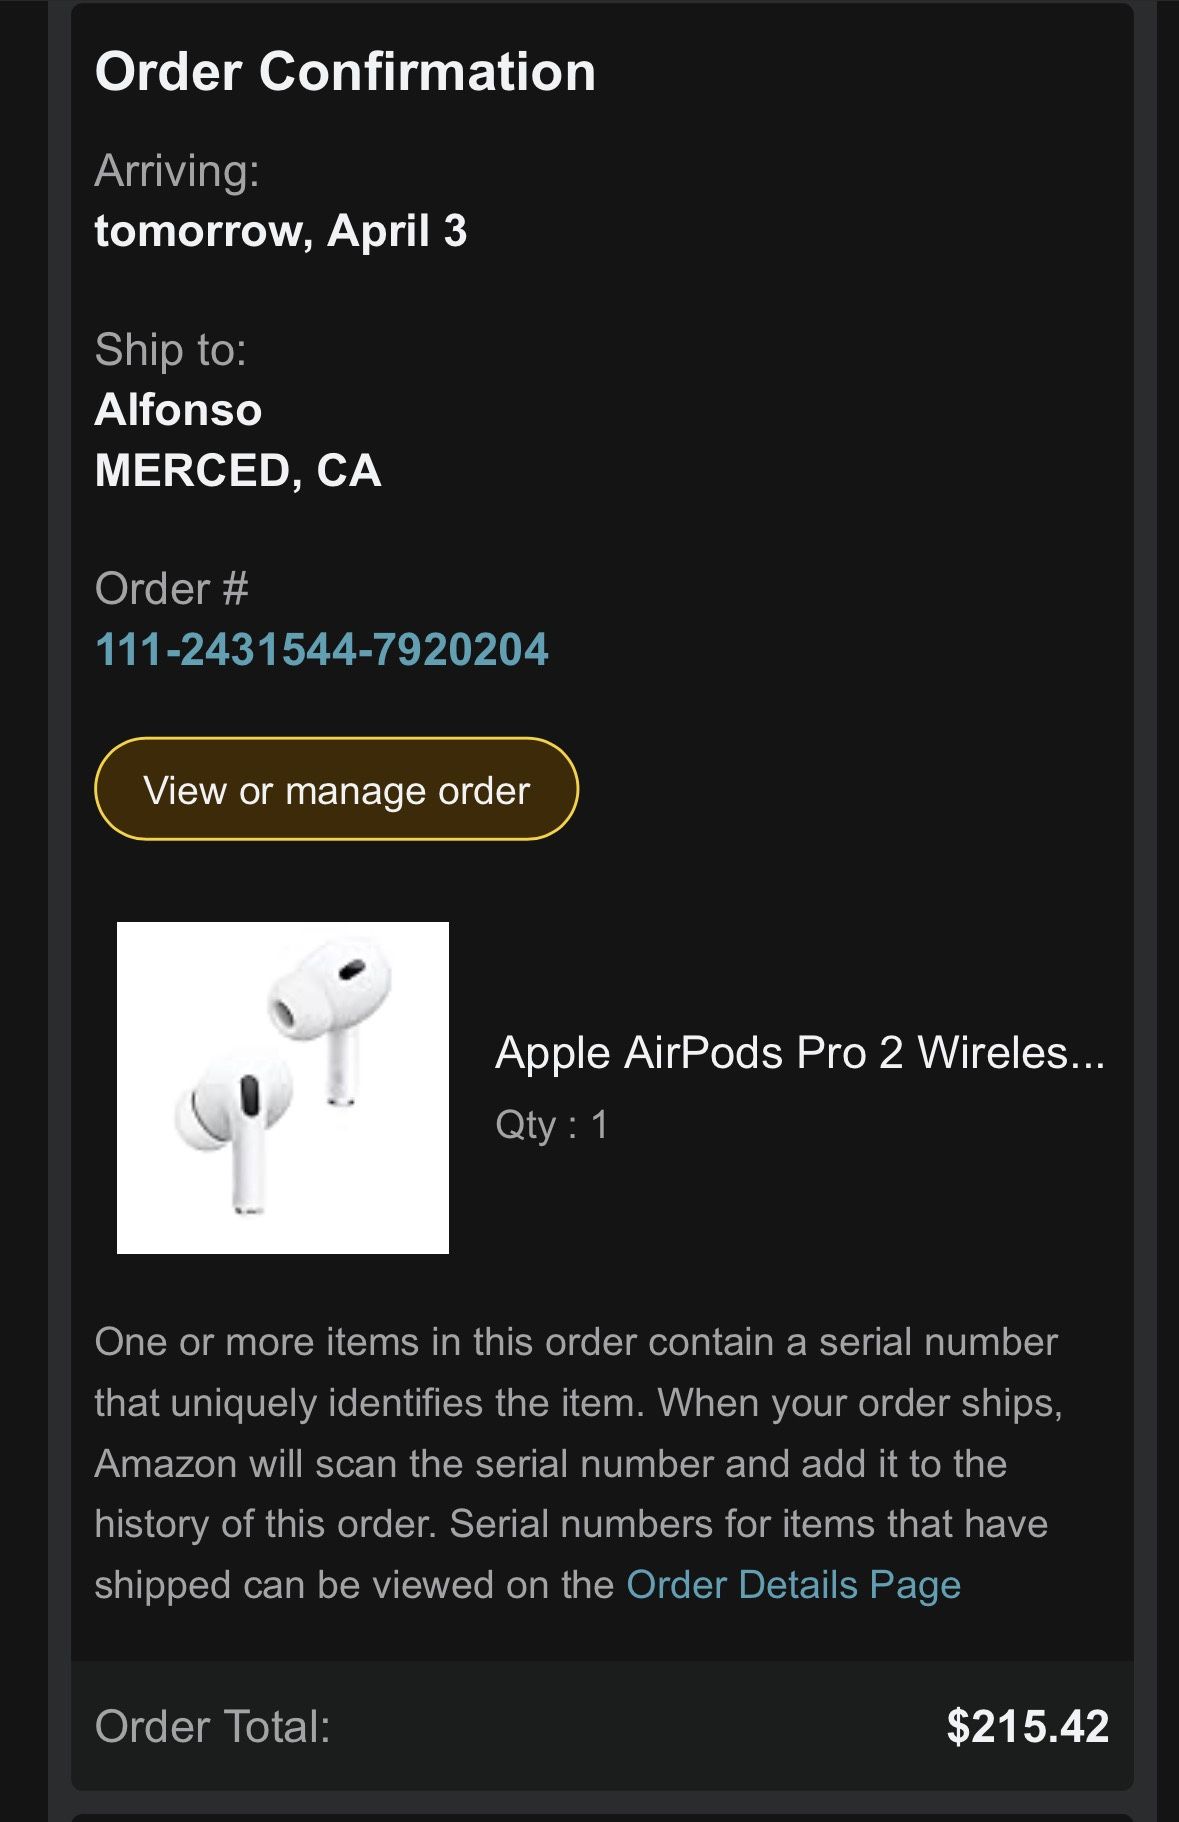Image resolution: width=1179 pixels, height=1822 pixels.
Task: Click the Order Confirmation heading
Action: [x=344, y=72]
